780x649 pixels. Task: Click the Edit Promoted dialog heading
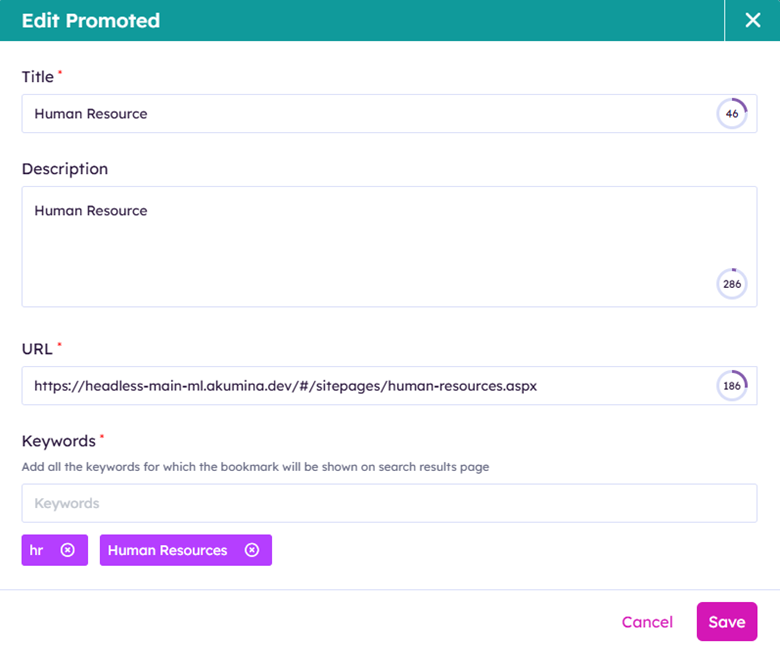click(91, 20)
